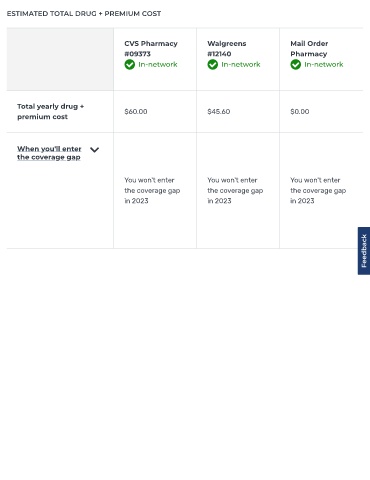Click CVS coverage gap message text

pyautogui.click(x=152, y=190)
